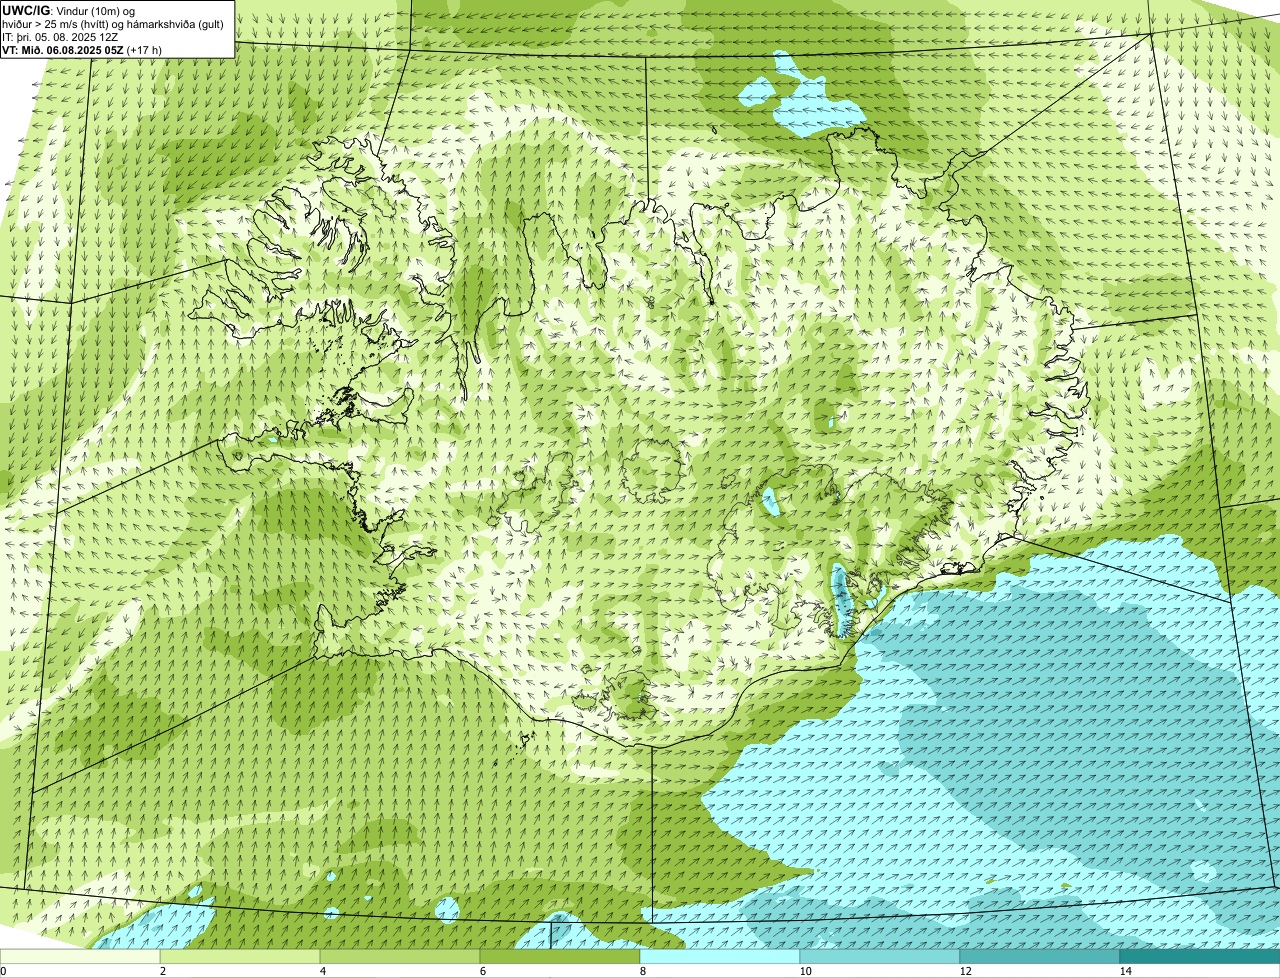Select the teal 12–14 m/s swatch
This screenshot has width=1280, height=978.
1040,956
